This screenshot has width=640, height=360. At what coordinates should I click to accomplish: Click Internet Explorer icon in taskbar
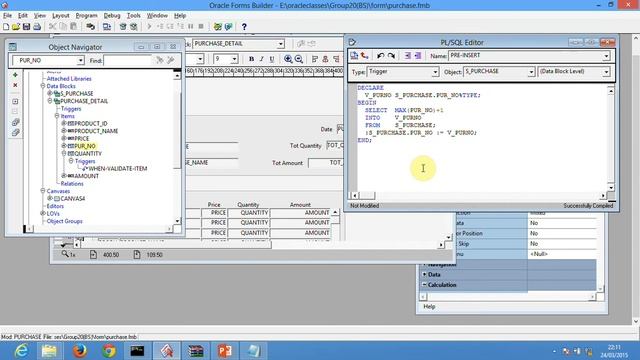(21, 351)
